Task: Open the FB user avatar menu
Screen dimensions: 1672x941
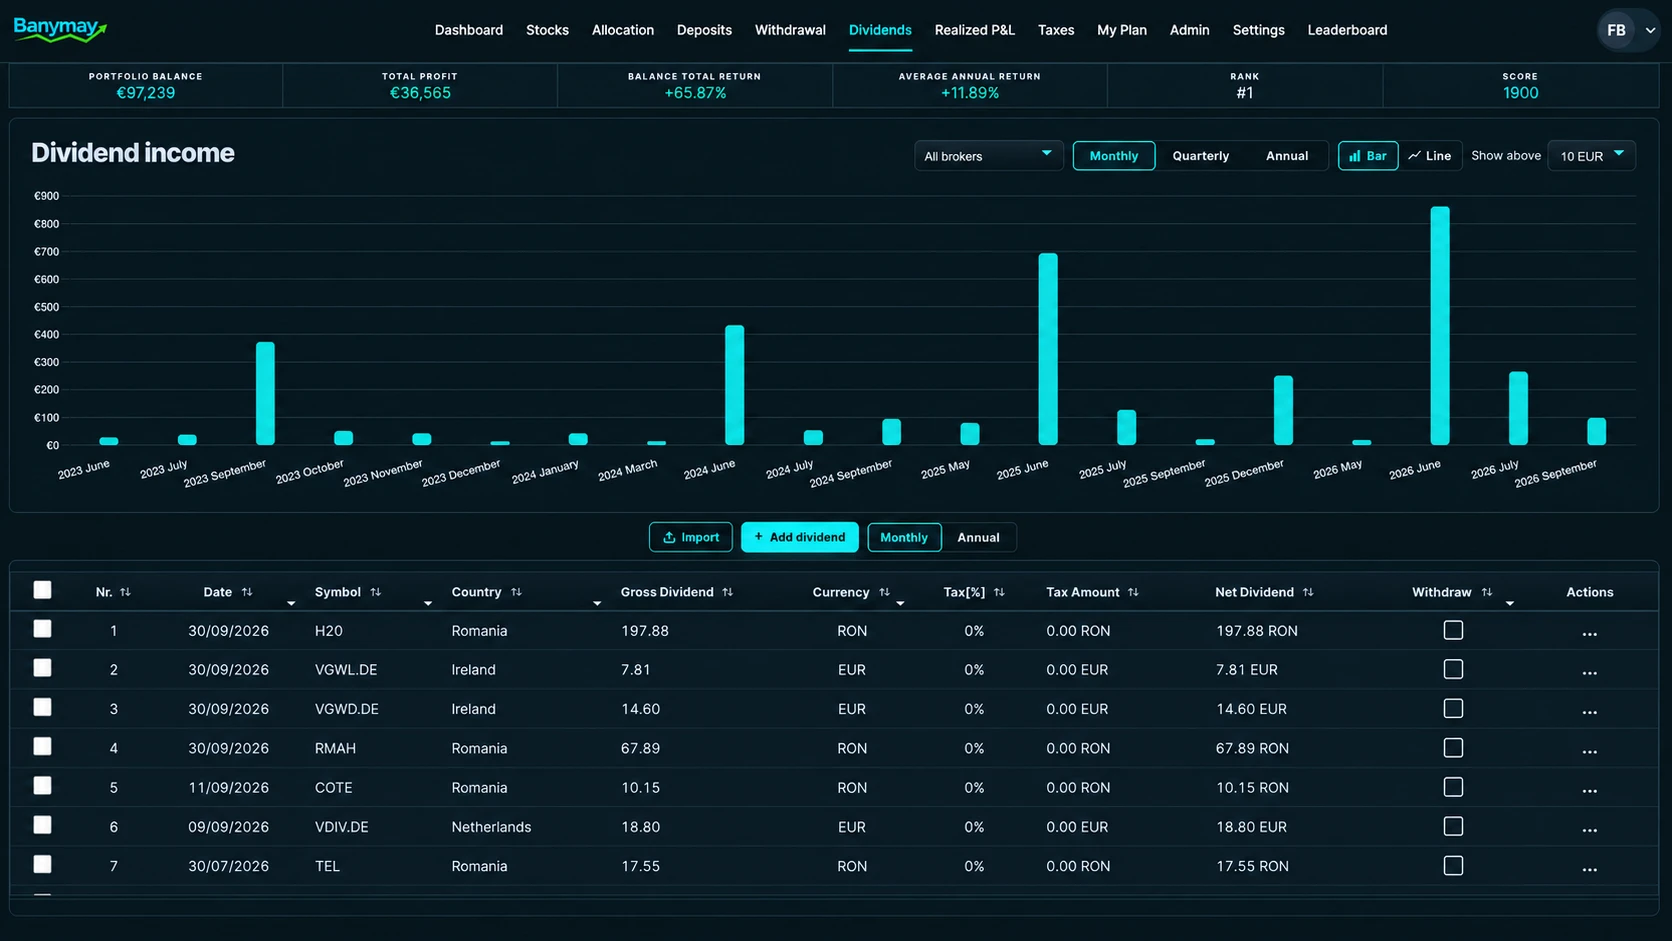Action: pyautogui.click(x=1616, y=30)
